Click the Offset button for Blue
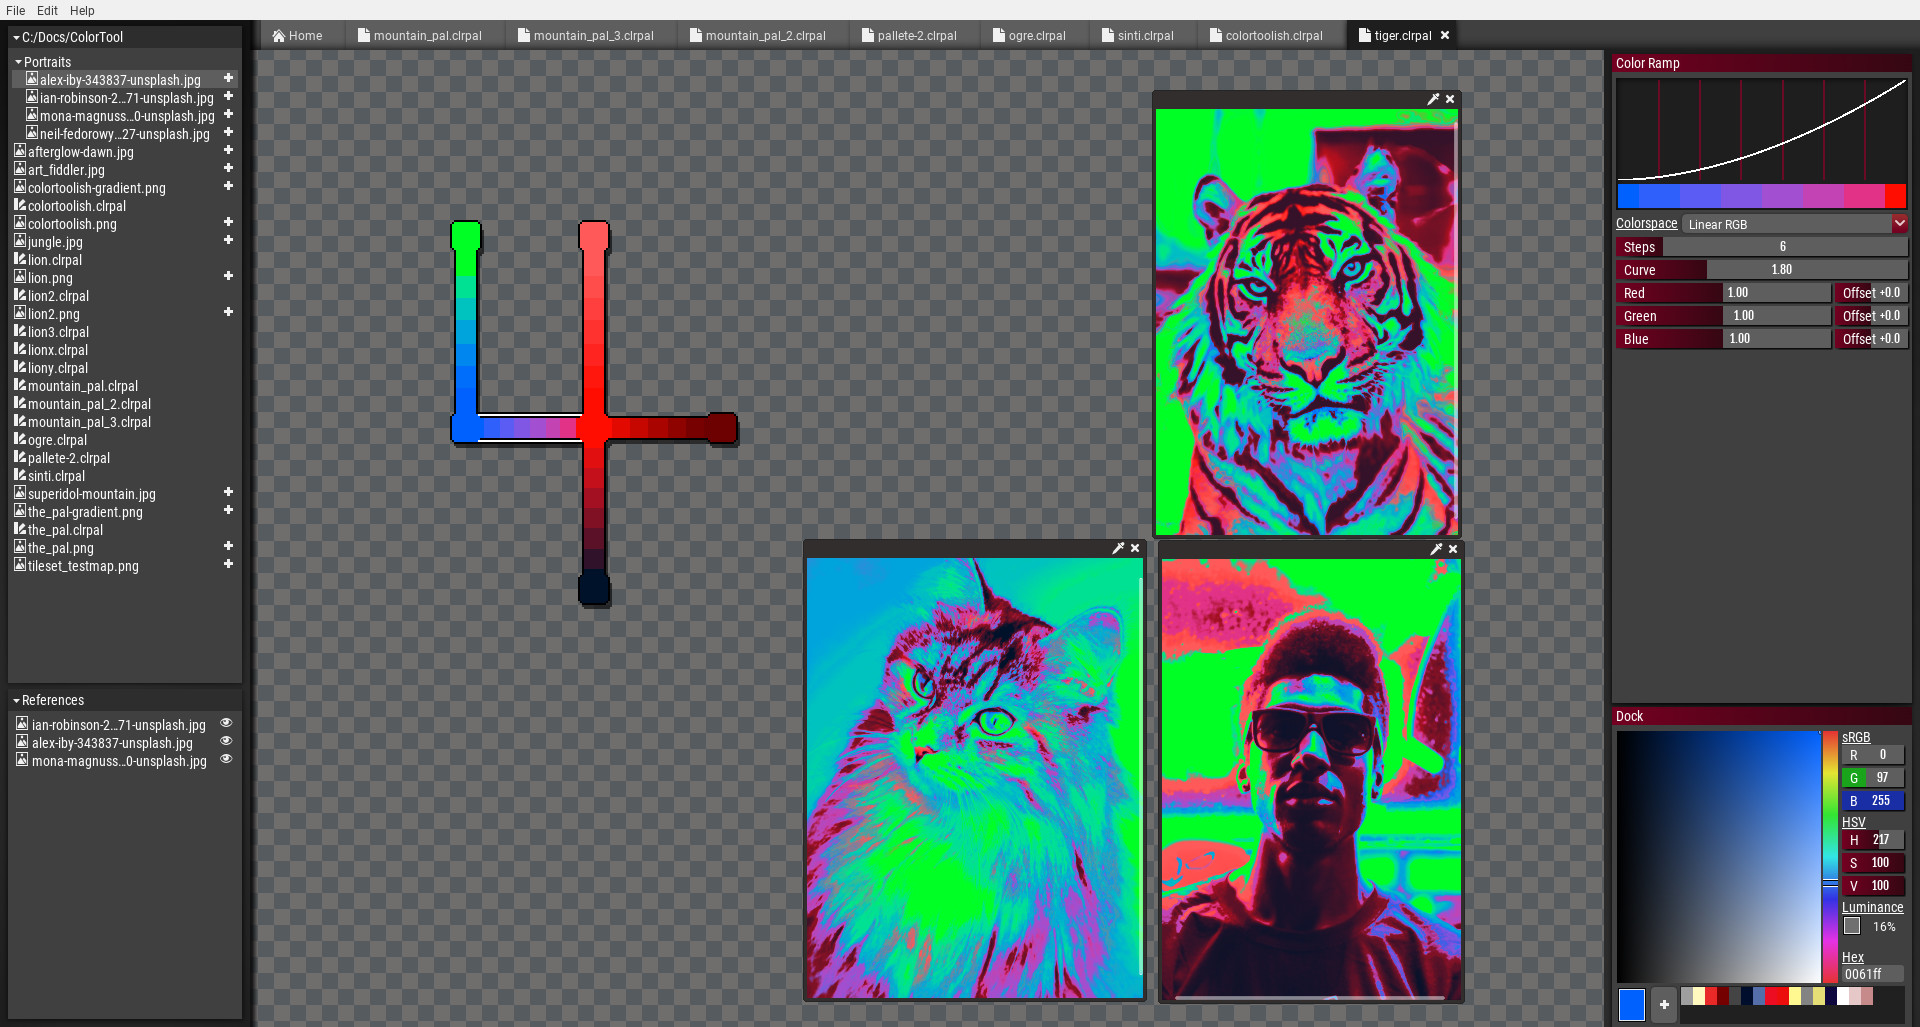This screenshot has width=1920, height=1027. [x=1871, y=338]
